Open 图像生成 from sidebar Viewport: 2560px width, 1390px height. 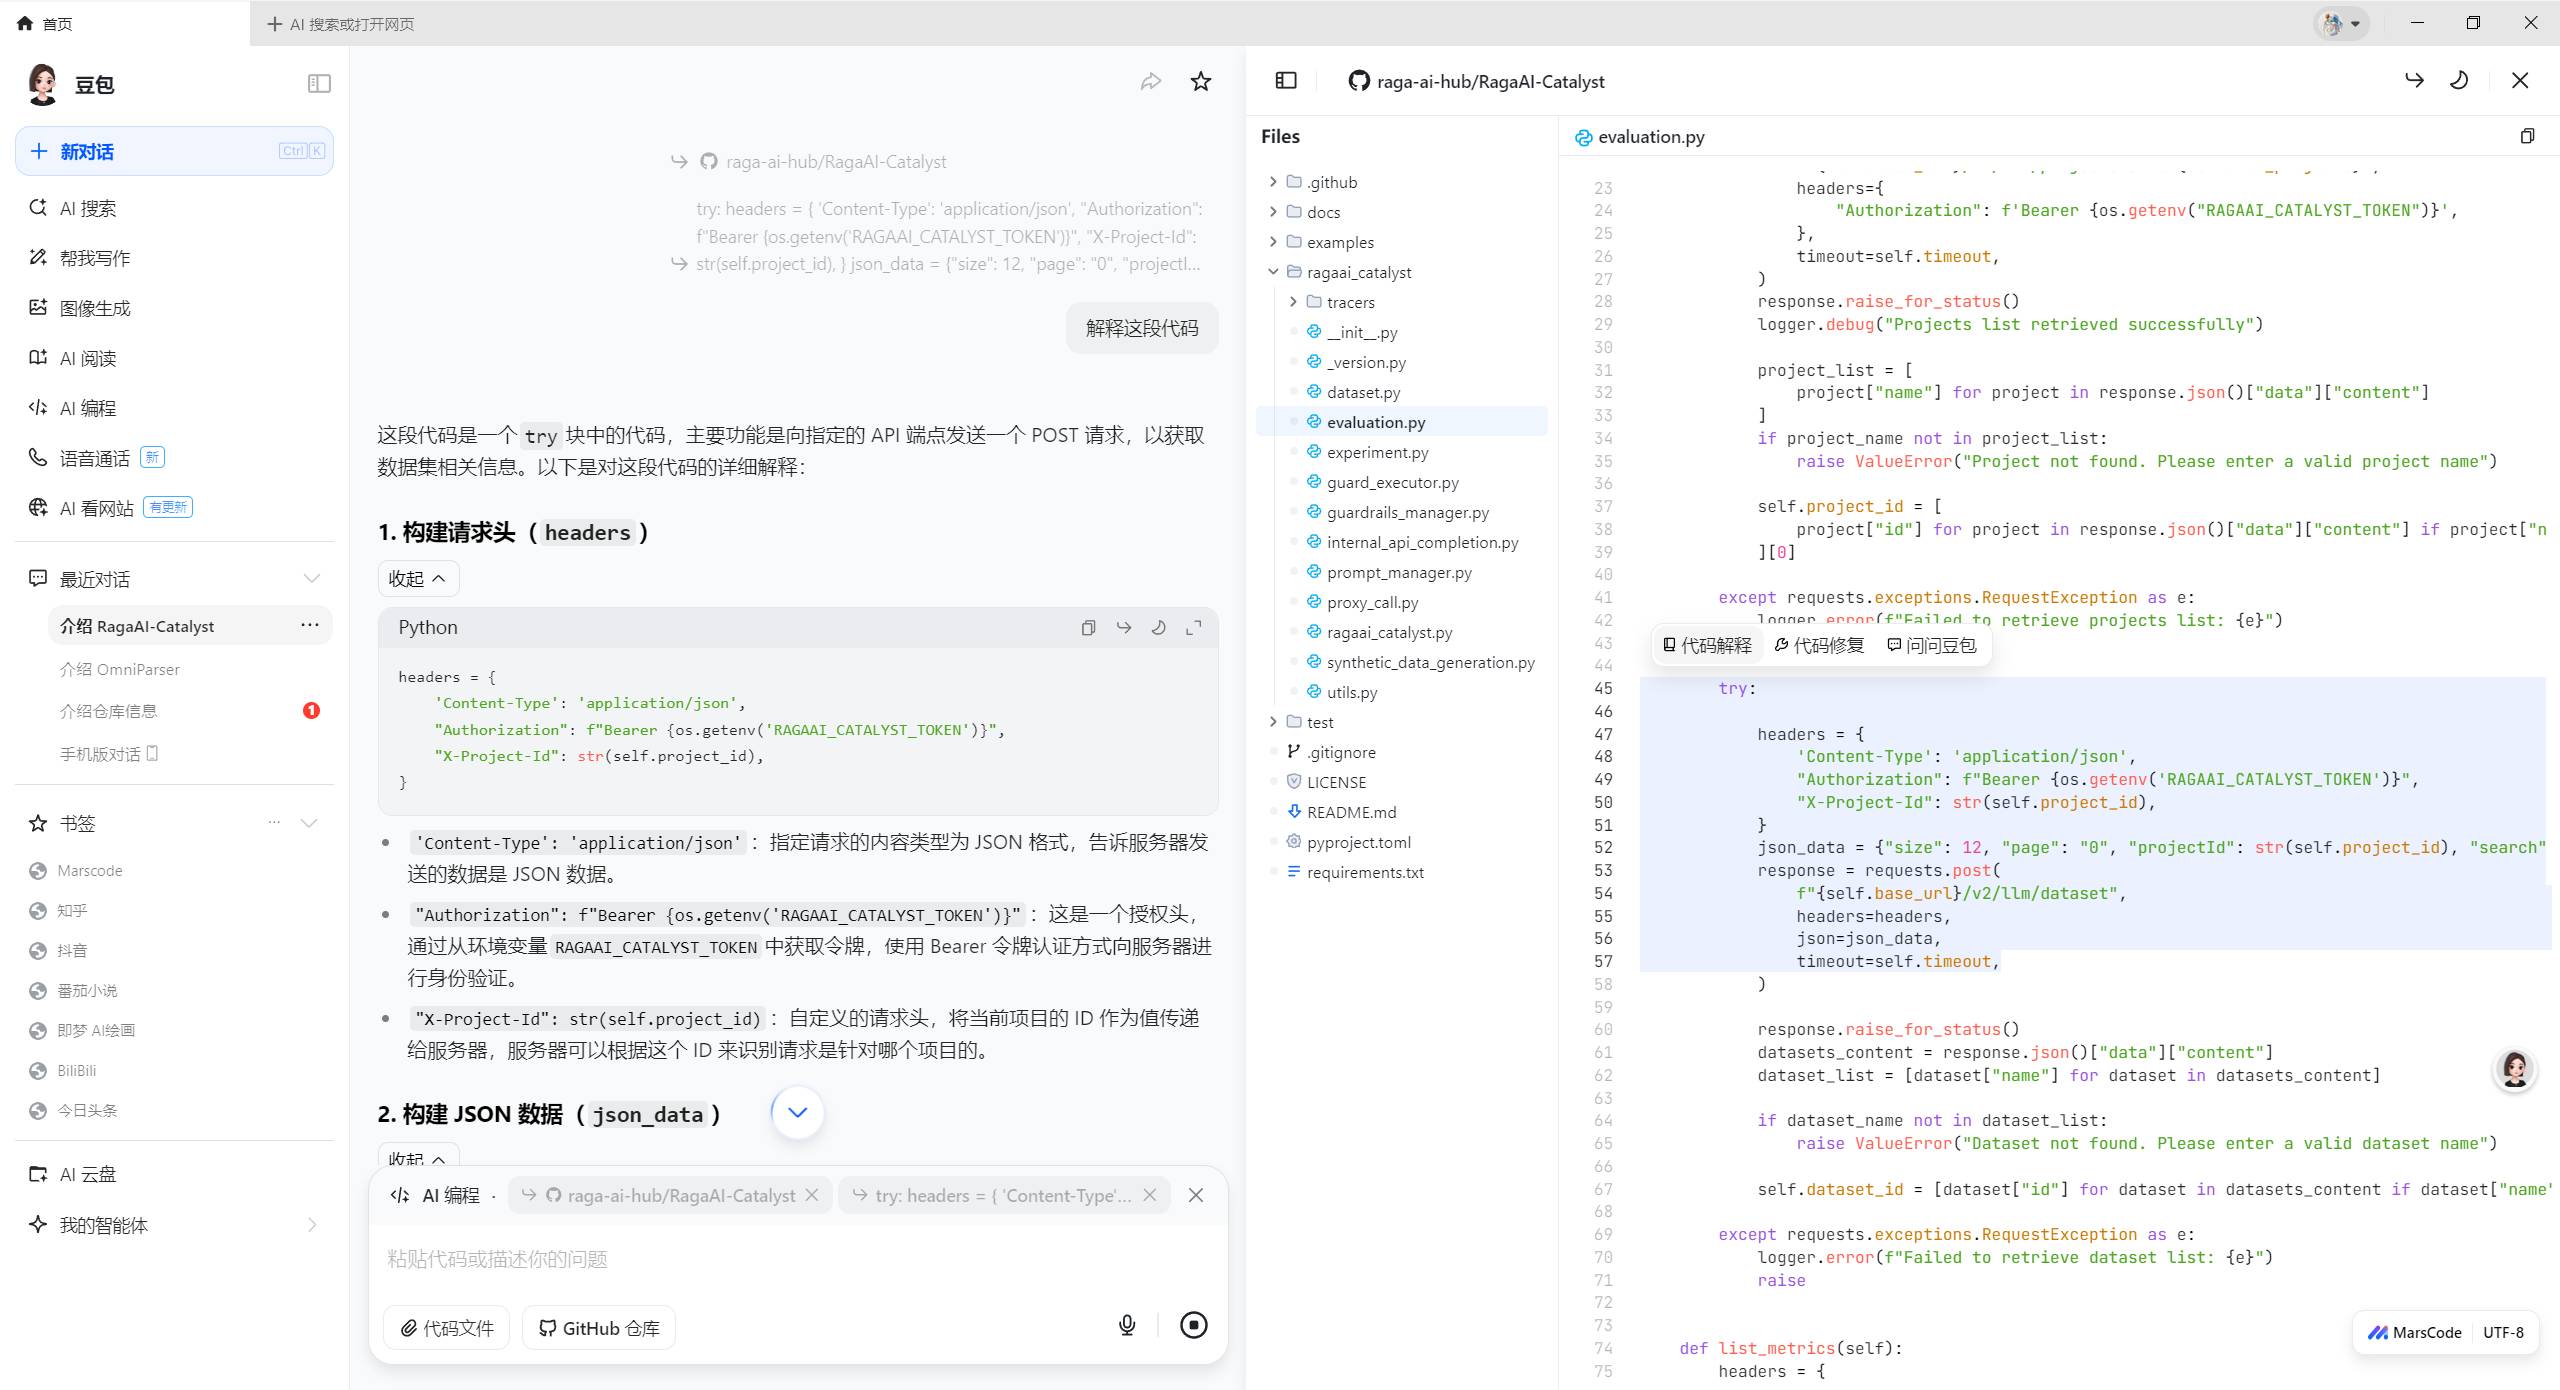click(x=175, y=308)
